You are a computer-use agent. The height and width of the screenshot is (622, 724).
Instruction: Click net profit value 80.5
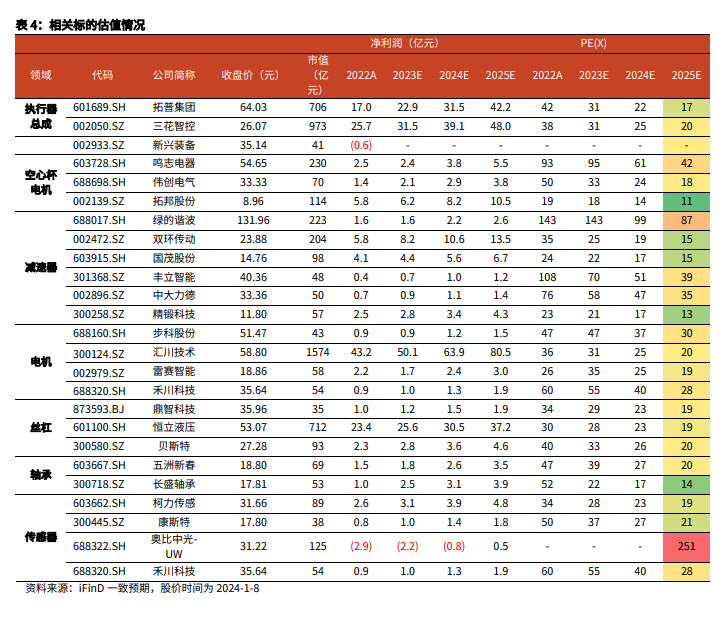pyautogui.click(x=500, y=353)
